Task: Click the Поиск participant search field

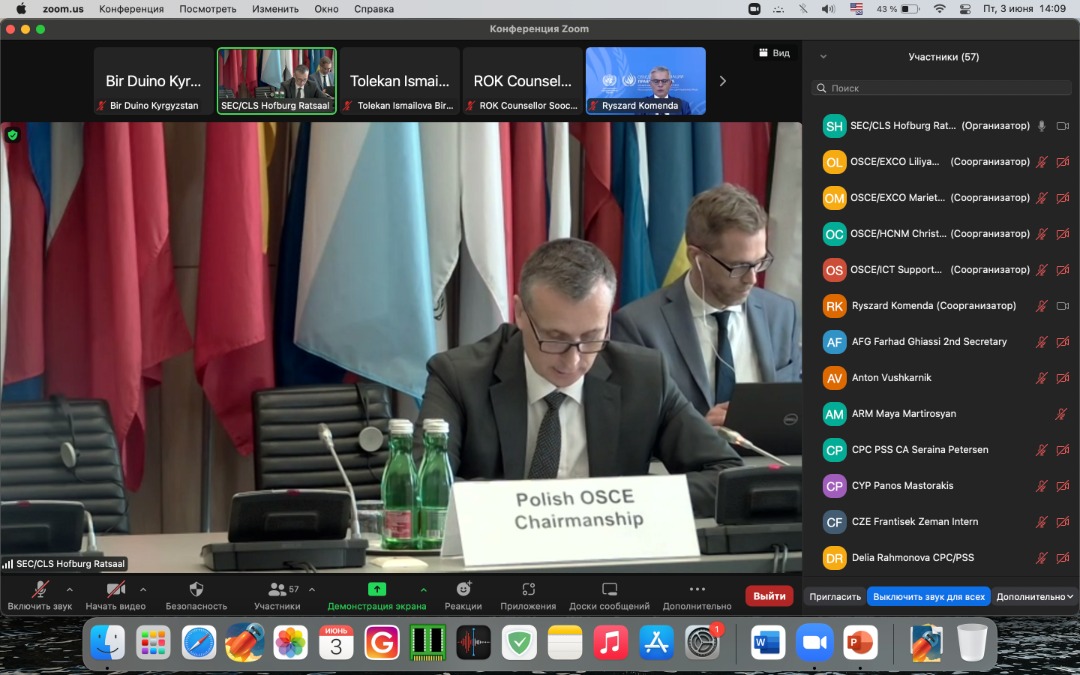Action: [x=942, y=88]
